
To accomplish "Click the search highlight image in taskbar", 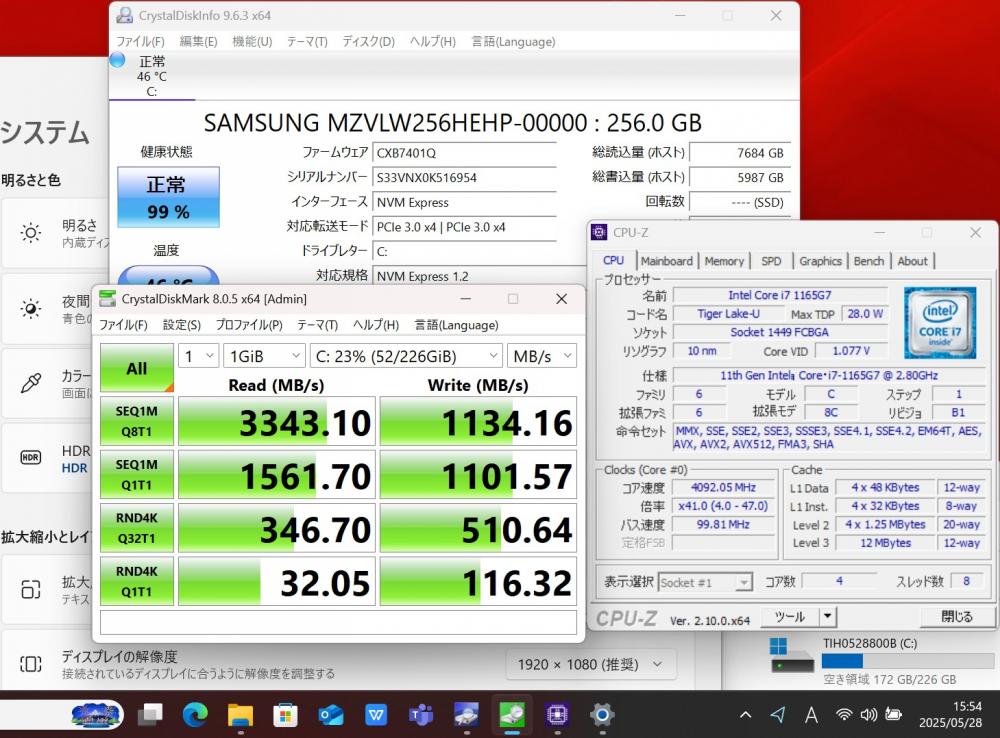I will (x=96, y=715).
